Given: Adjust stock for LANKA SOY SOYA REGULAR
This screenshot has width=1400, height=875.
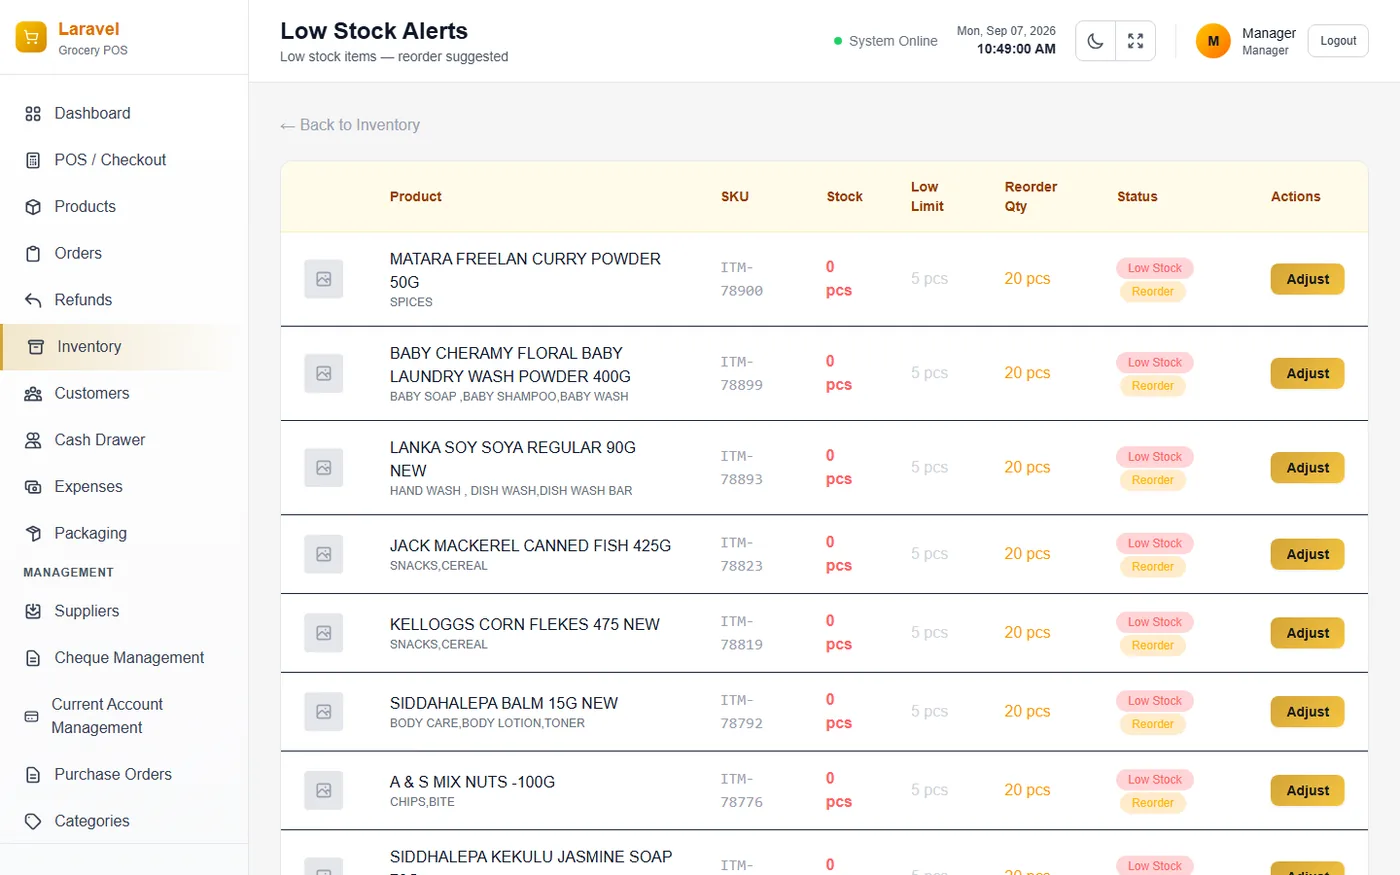Looking at the screenshot, I should tap(1307, 468).
